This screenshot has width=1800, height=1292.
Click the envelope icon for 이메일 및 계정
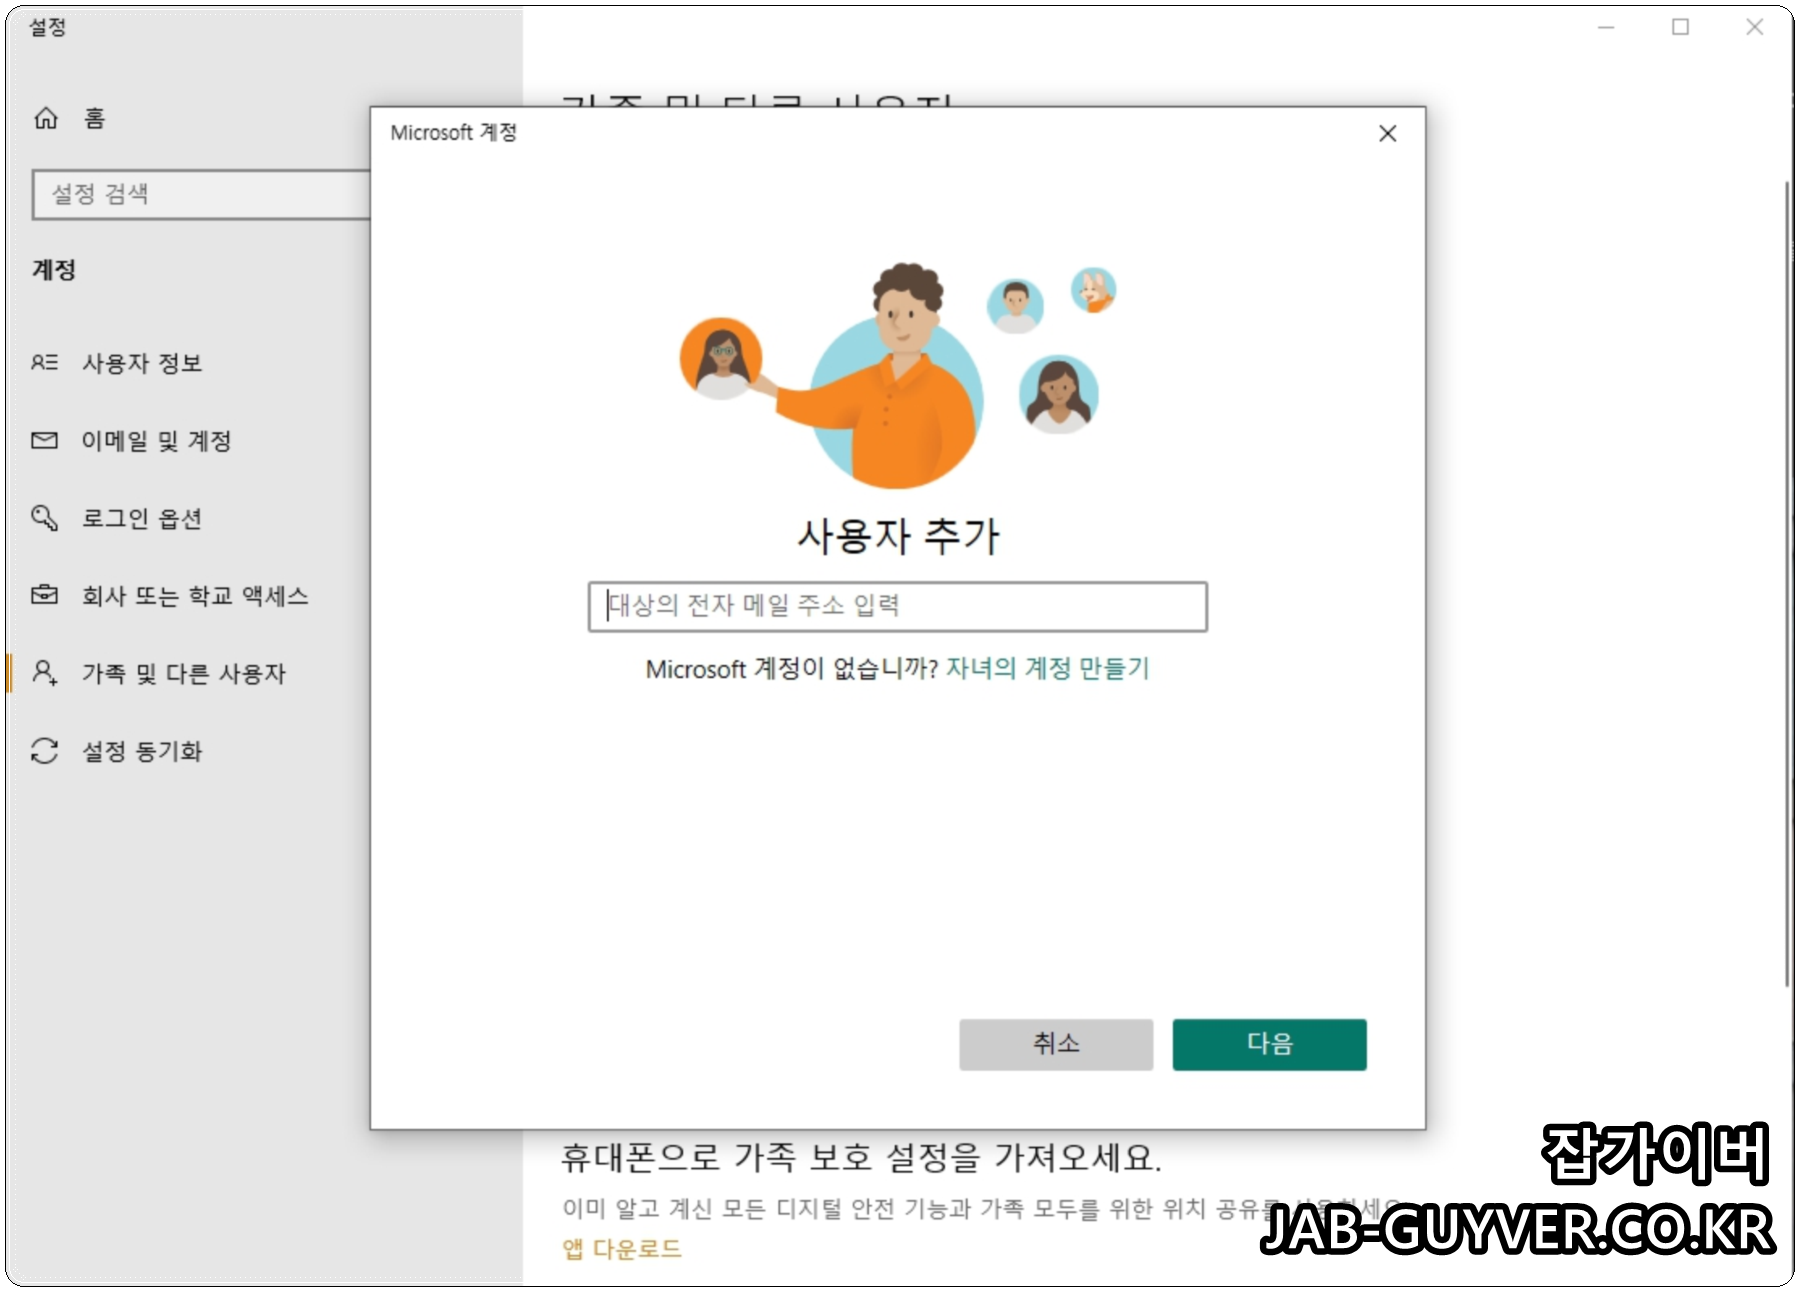[x=45, y=440]
